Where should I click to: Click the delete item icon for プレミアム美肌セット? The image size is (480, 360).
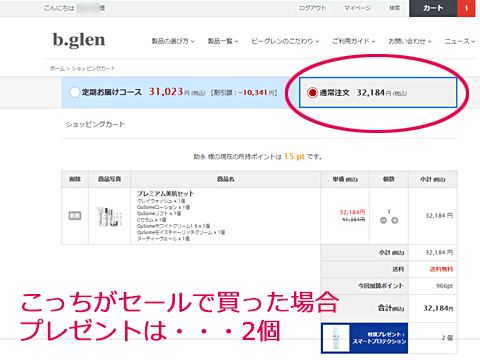pos(75,216)
